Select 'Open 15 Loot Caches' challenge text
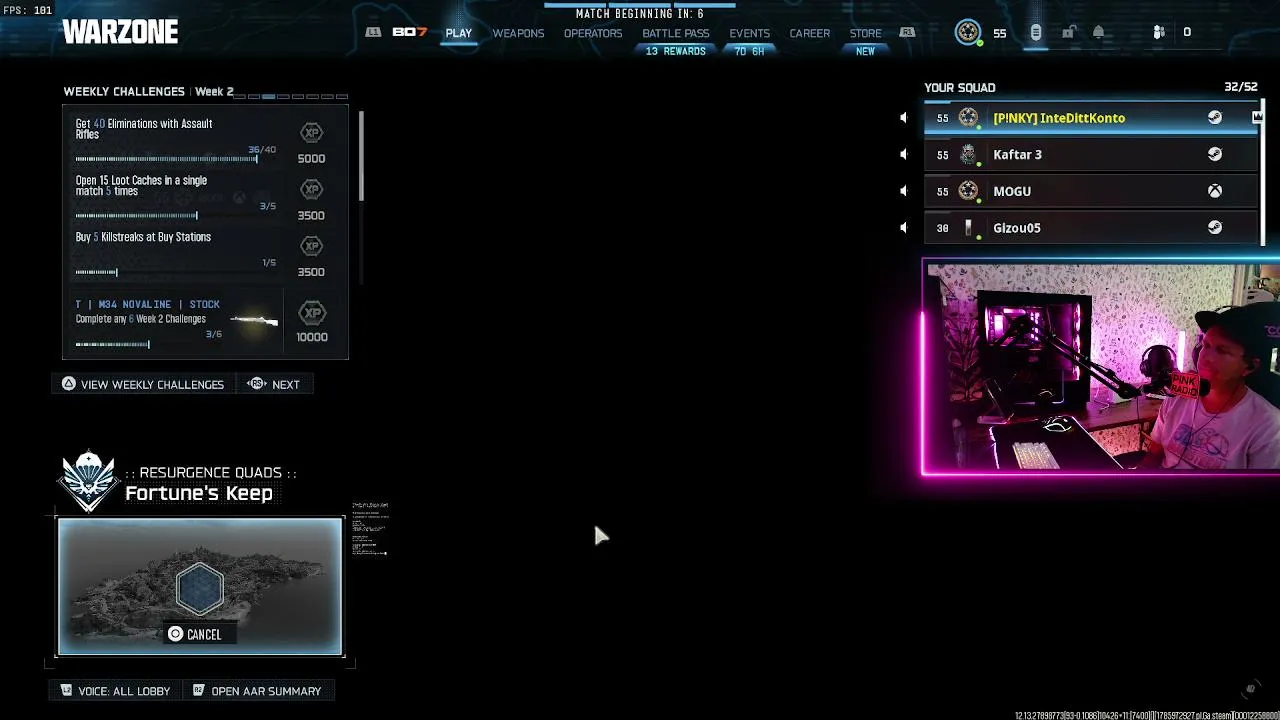The image size is (1280, 720). coord(141,186)
